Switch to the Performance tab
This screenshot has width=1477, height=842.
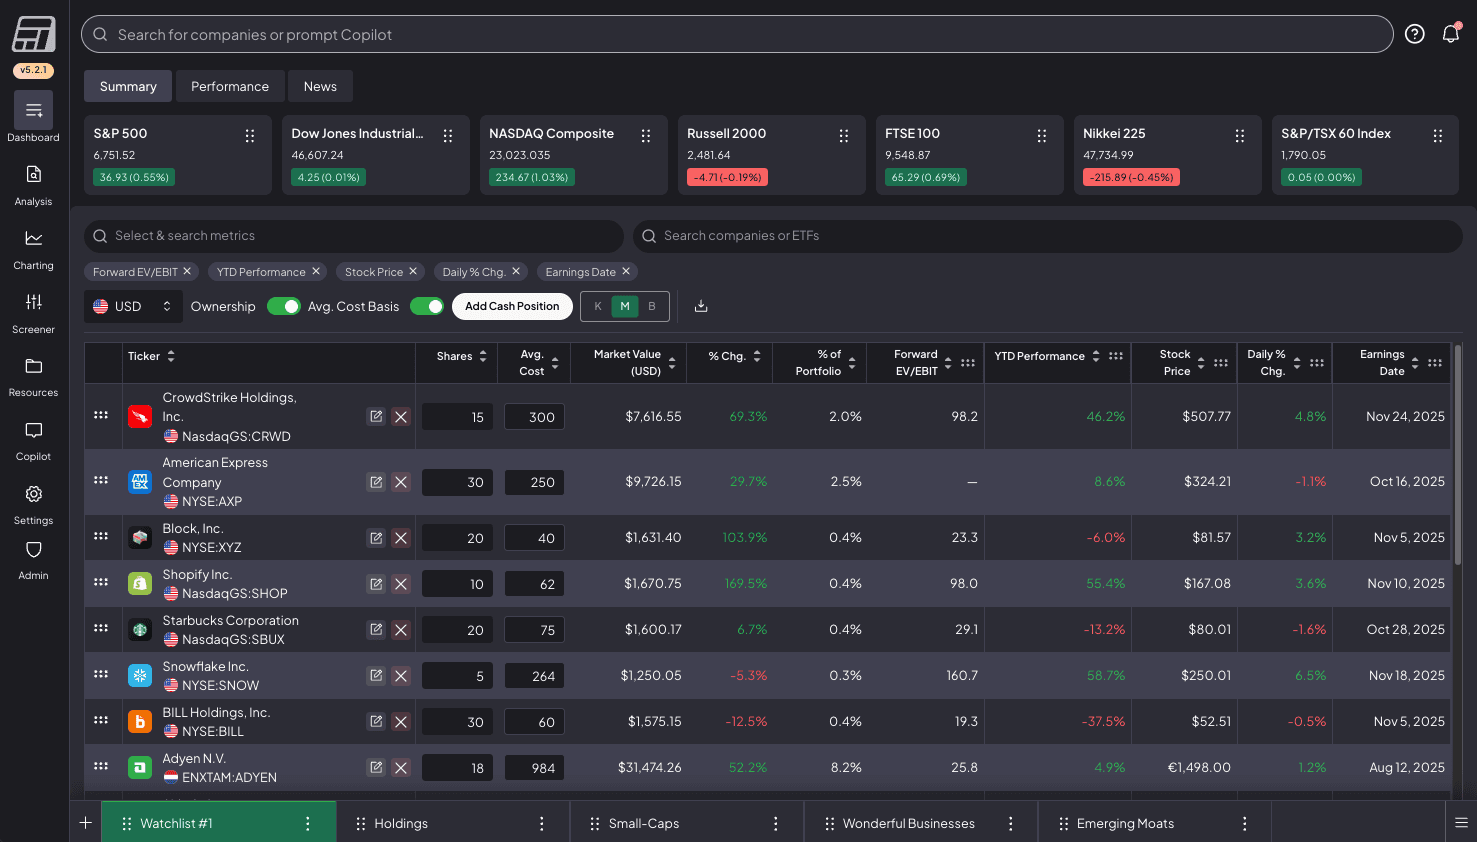point(230,86)
